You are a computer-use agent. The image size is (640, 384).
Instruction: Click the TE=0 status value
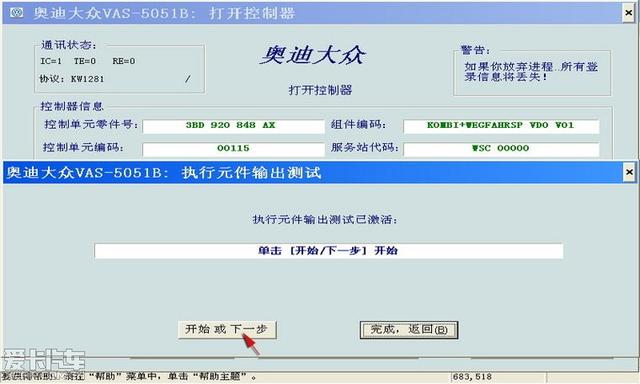(x=85, y=61)
